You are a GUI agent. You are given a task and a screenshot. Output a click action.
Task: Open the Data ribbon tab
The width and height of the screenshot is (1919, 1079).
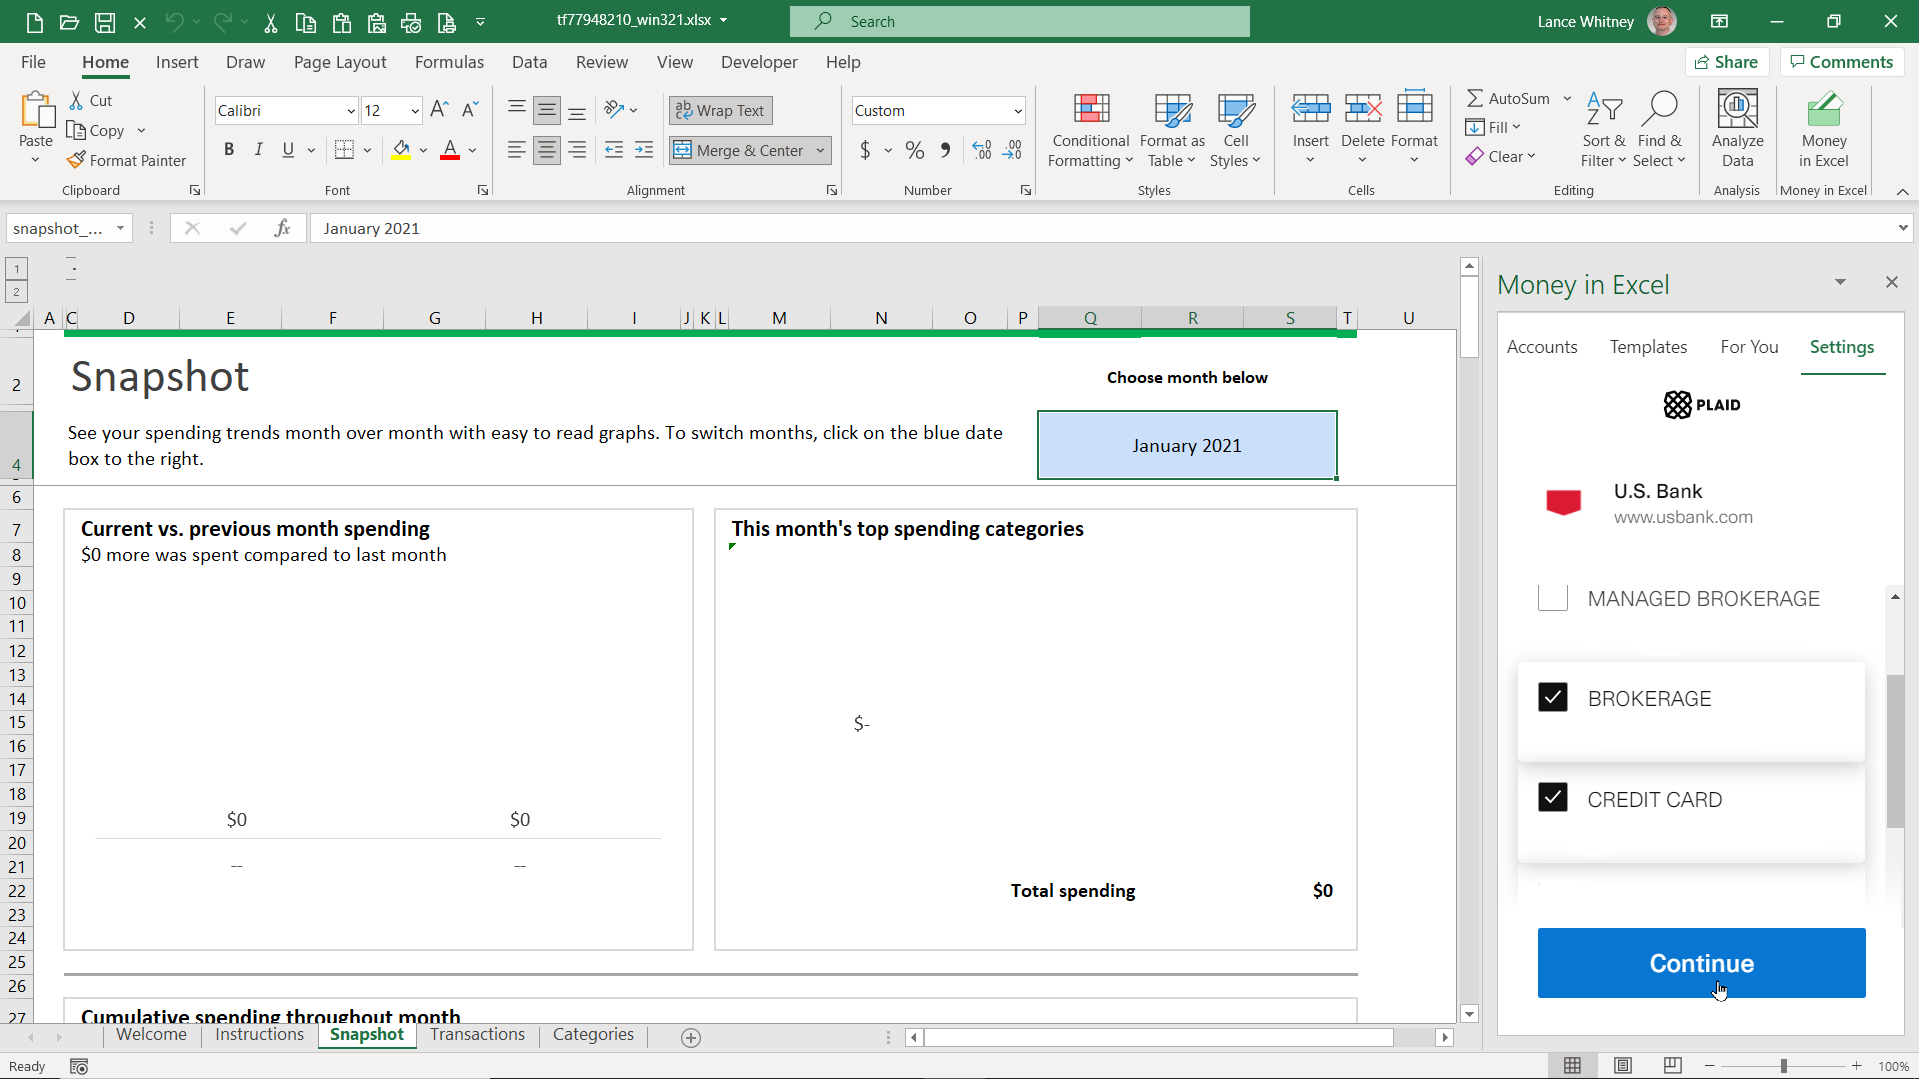tap(529, 62)
